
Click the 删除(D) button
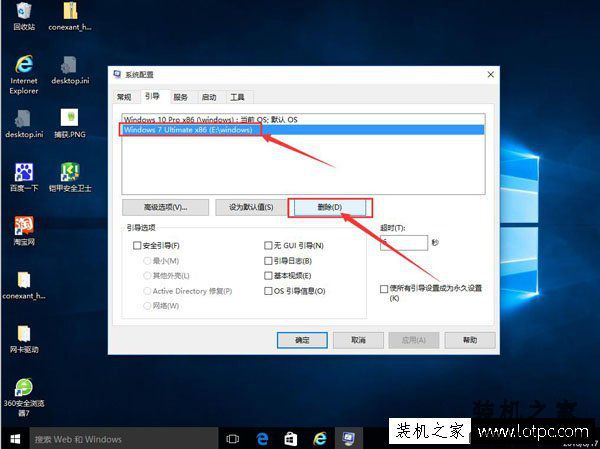(x=330, y=207)
